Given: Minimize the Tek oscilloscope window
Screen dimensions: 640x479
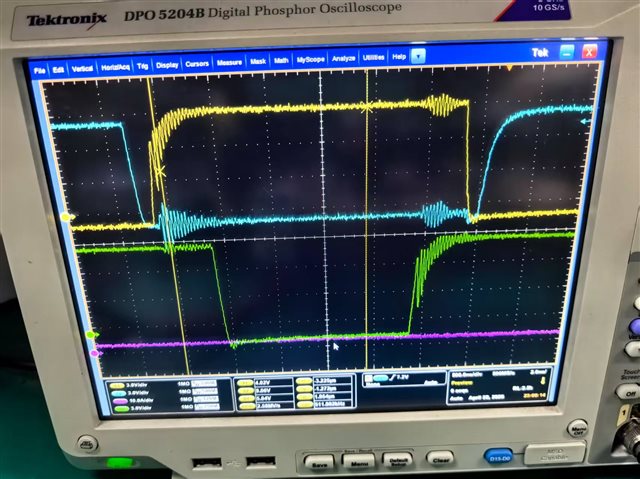Looking at the screenshot, I should [566, 52].
